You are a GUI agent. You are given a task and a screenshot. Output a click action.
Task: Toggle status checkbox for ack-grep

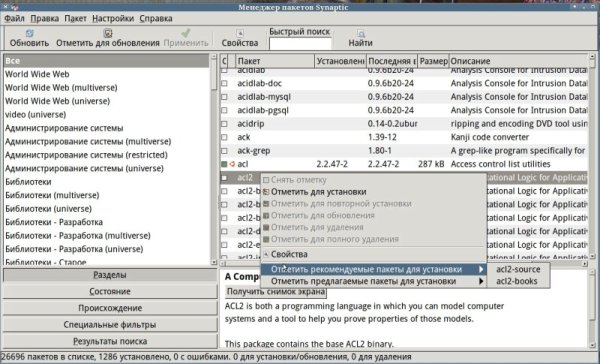pyautogui.click(x=224, y=151)
